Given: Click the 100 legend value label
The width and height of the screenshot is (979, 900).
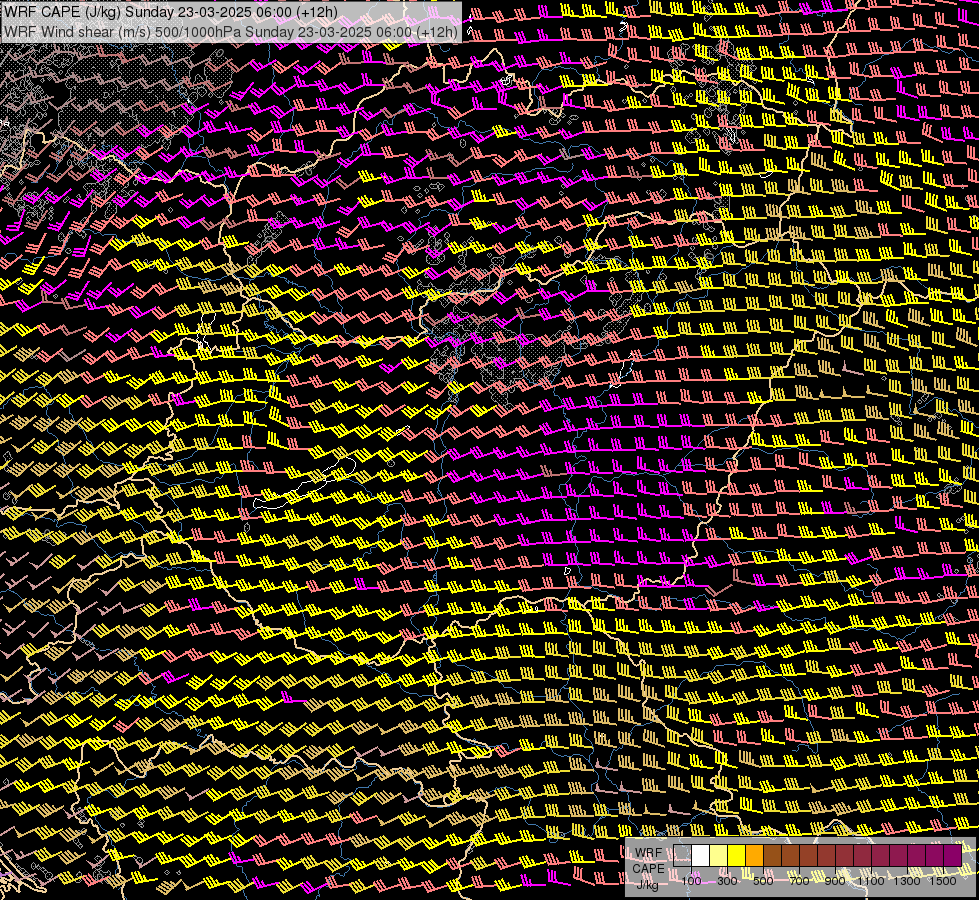Looking at the screenshot, I should (691, 881).
